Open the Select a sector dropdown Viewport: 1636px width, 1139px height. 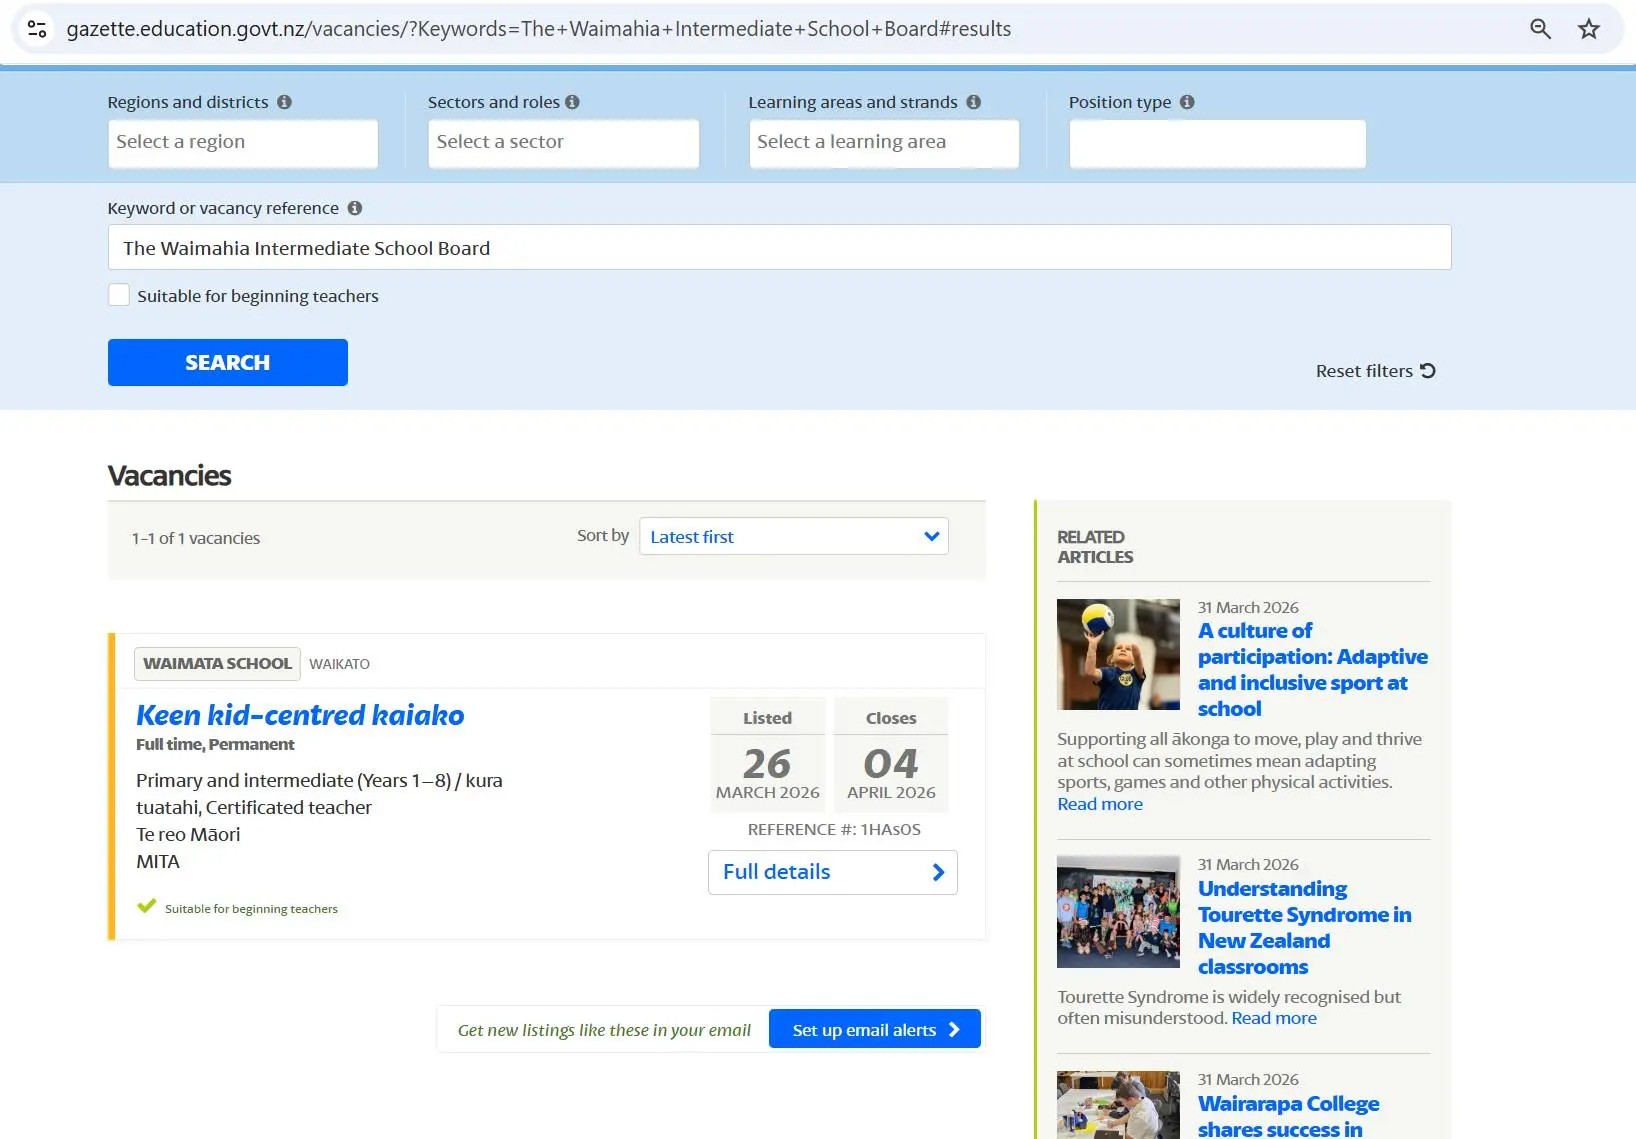(563, 143)
